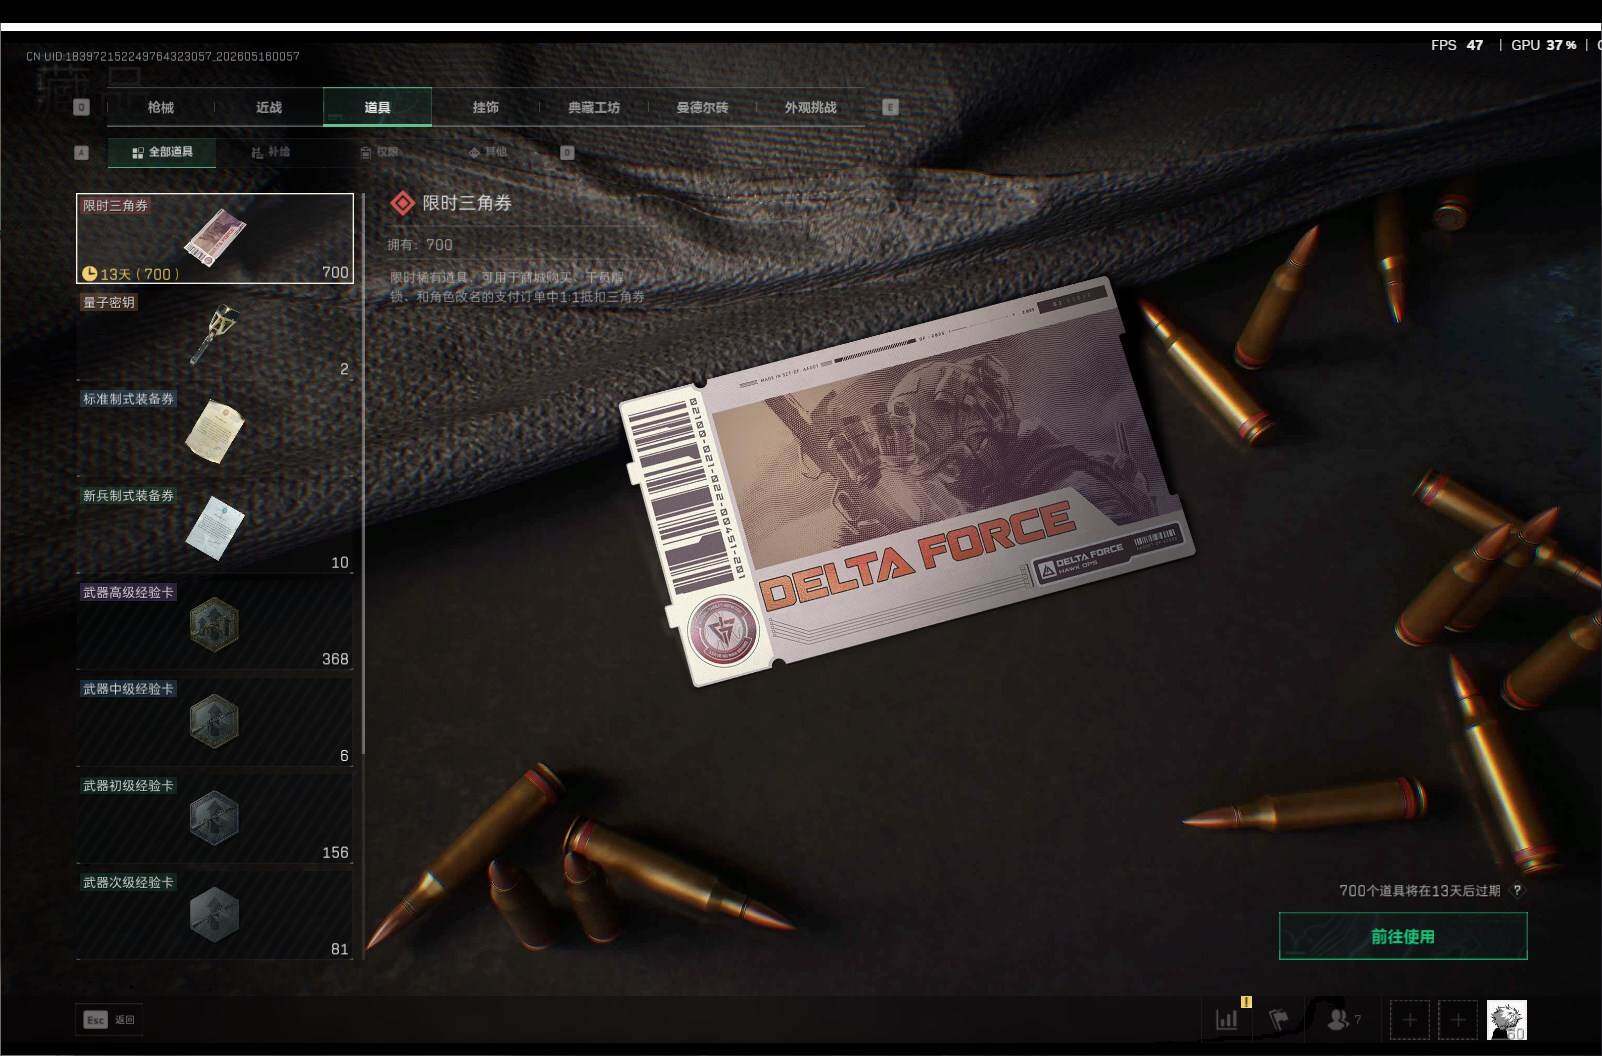The image size is (1602, 1056).
Task: Select the 武器中级经验卡 item card
Action: [215, 722]
